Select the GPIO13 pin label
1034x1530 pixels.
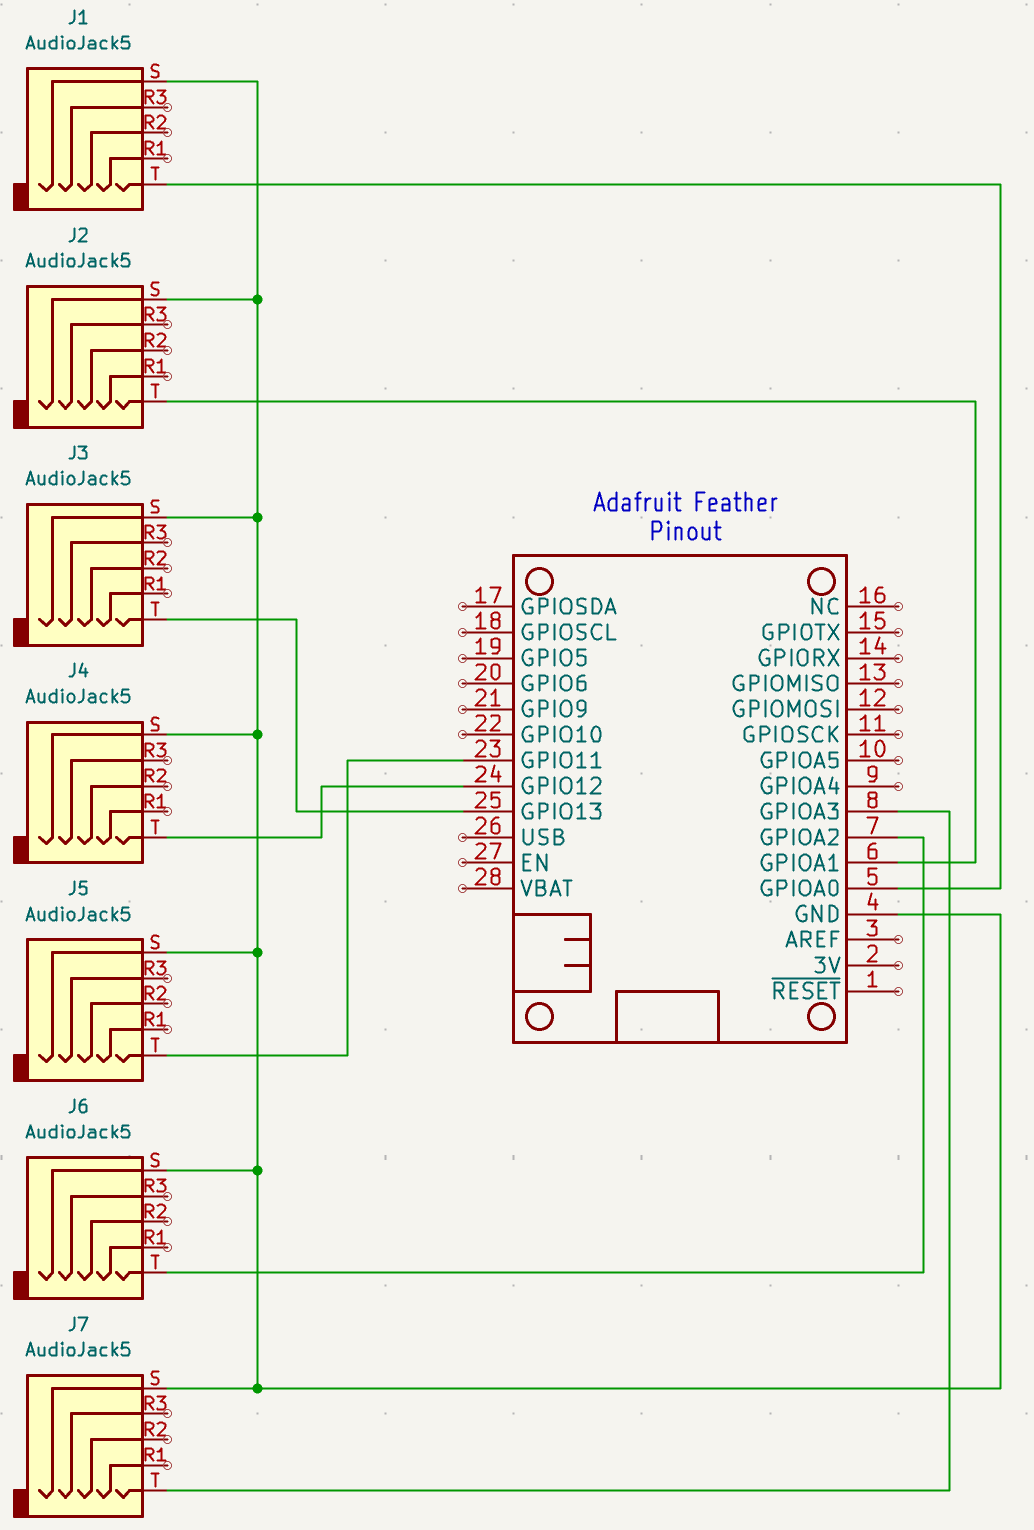(561, 812)
